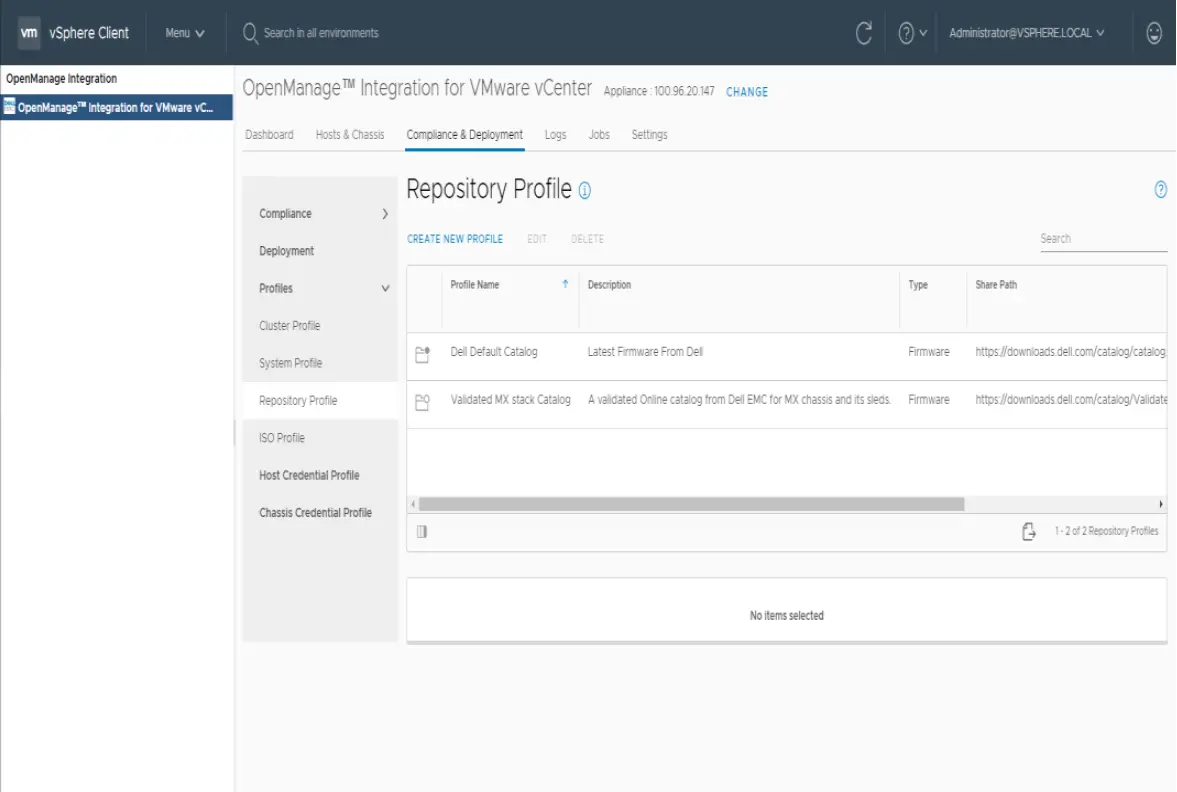
Task: Select Chassis Credential Profile
Action: click(315, 513)
